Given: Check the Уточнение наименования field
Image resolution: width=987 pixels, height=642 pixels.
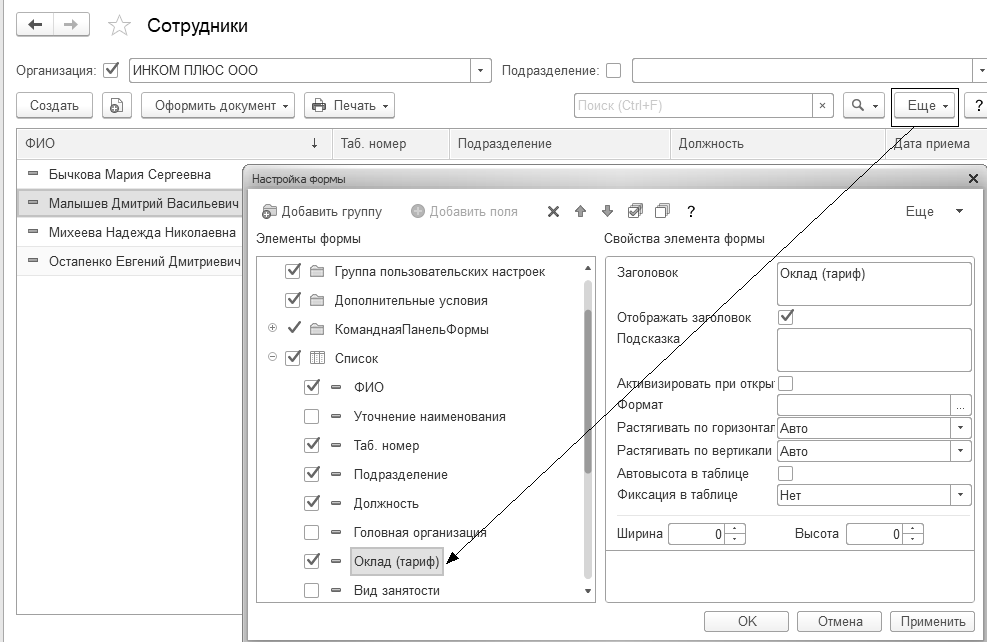Looking at the screenshot, I should pyautogui.click(x=312, y=416).
